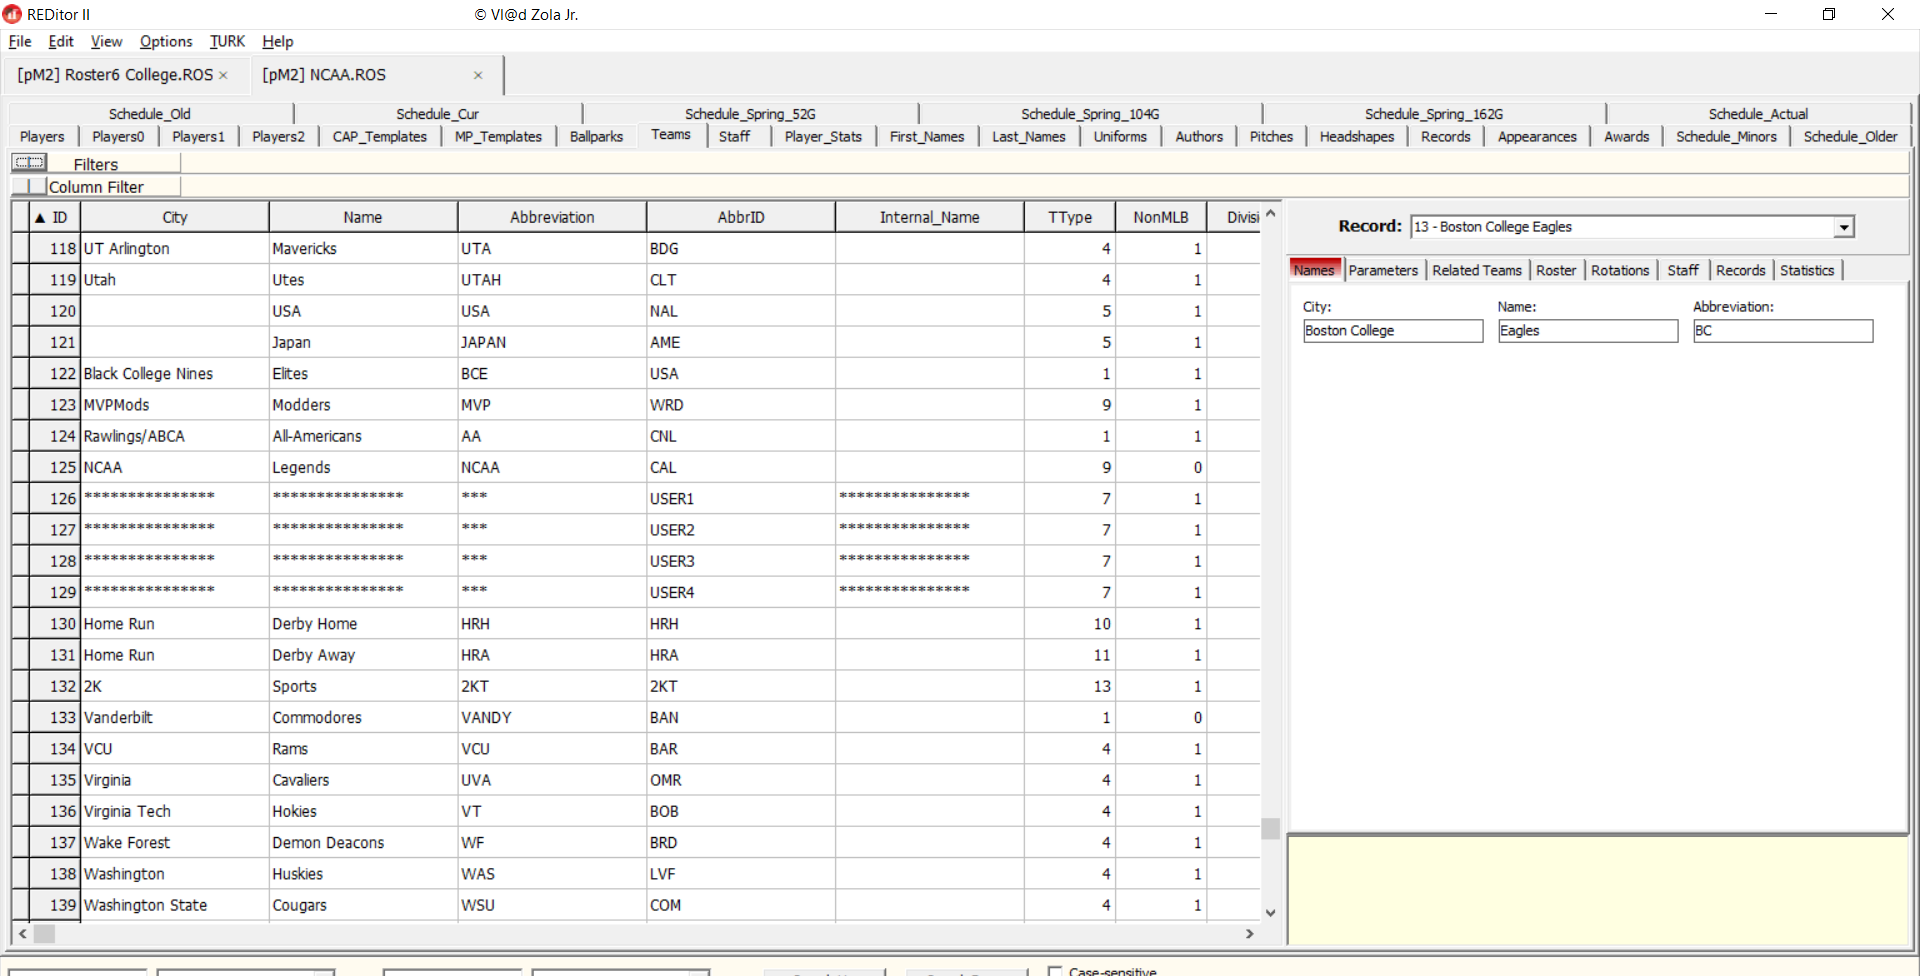The height and width of the screenshot is (976, 1920).
Task: Sort by the NonMLB column header
Action: (x=1161, y=217)
